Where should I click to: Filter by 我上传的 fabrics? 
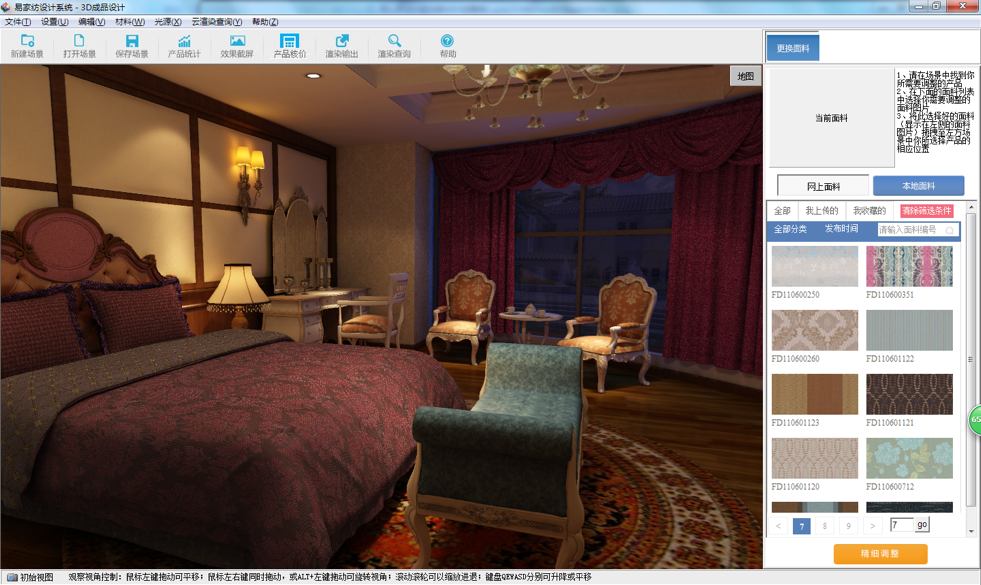click(x=821, y=211)
